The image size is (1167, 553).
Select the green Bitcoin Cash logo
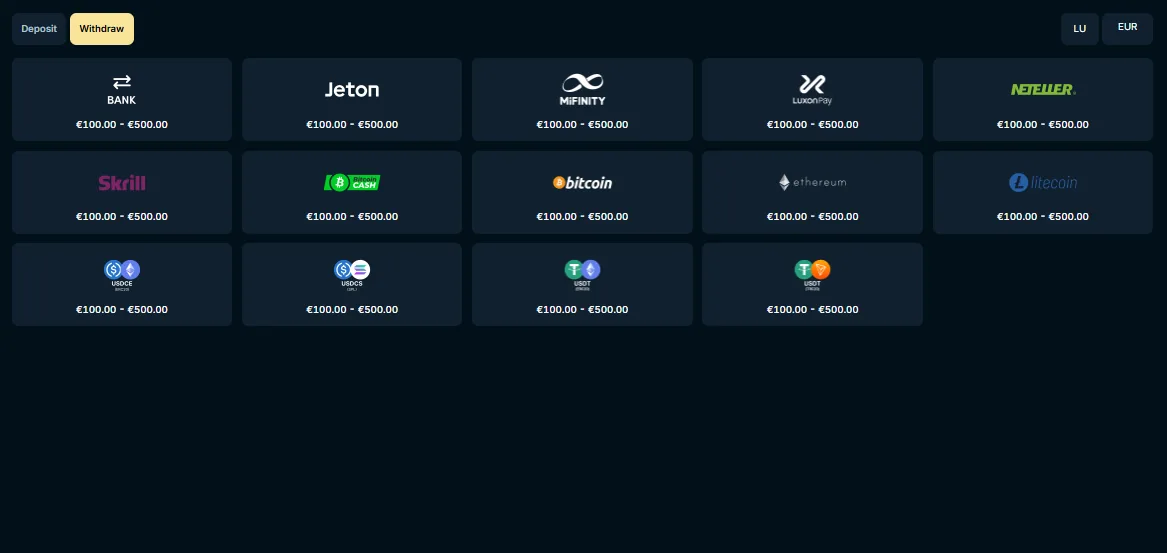[x=352, y=182]
